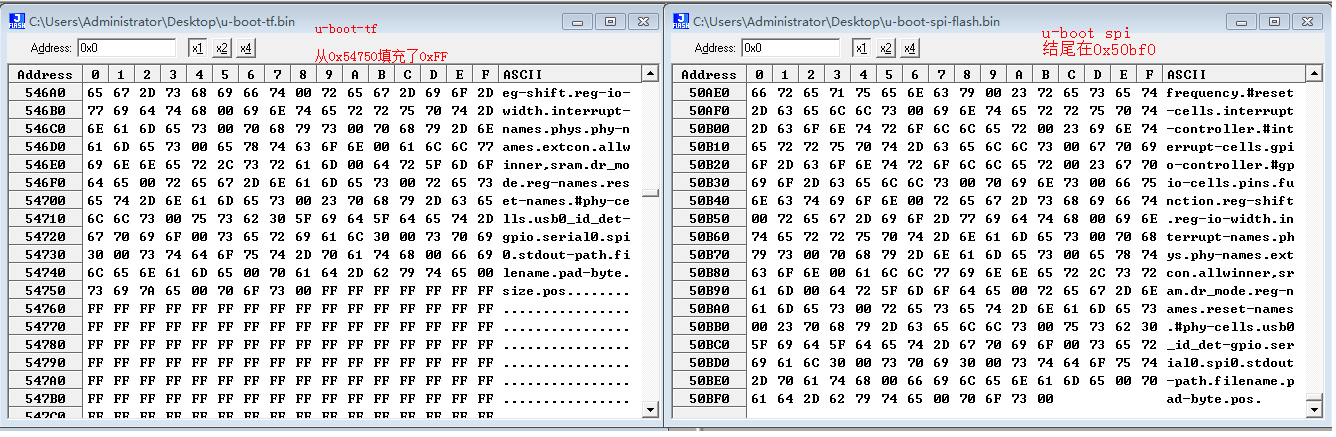1336x437 pixels.
Task: Select address row 50B60
Action: (x=709, y=236)
